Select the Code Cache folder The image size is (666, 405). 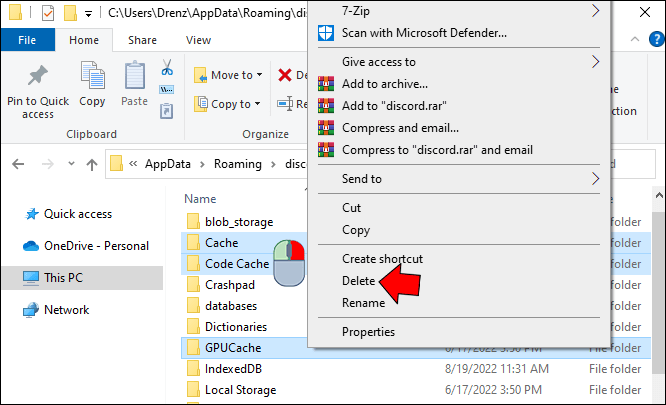click(237, 264)
